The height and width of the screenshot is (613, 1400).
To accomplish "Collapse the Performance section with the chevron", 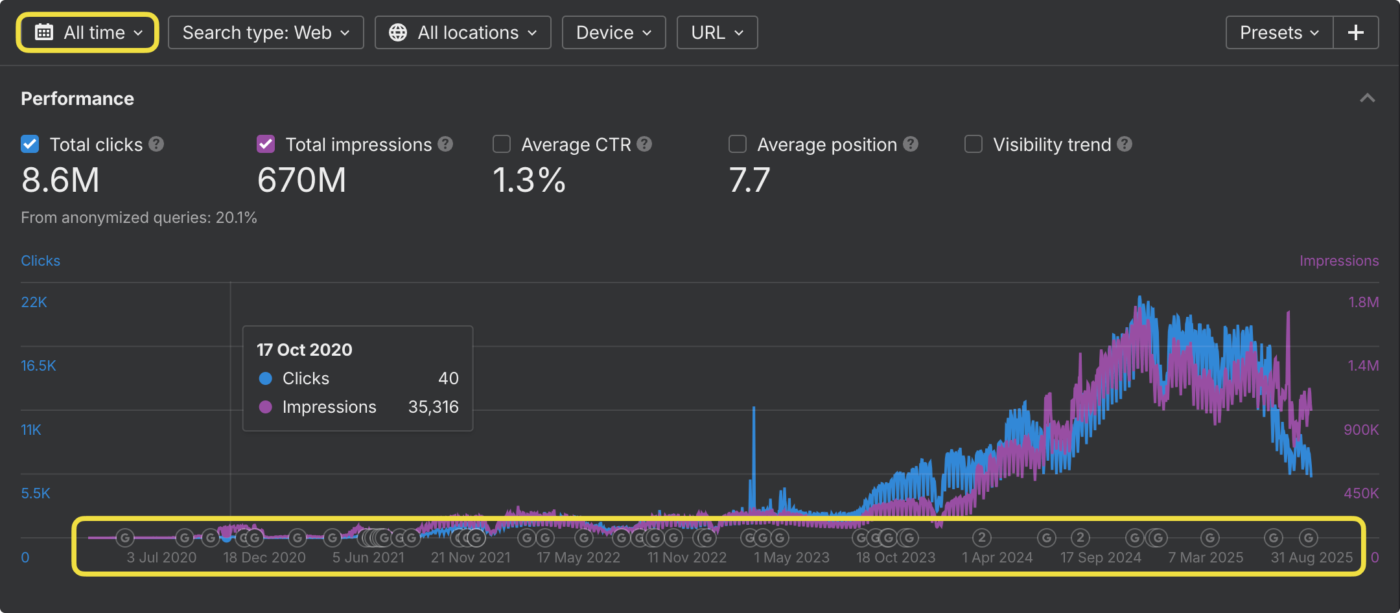I will tap(1367, 97).
